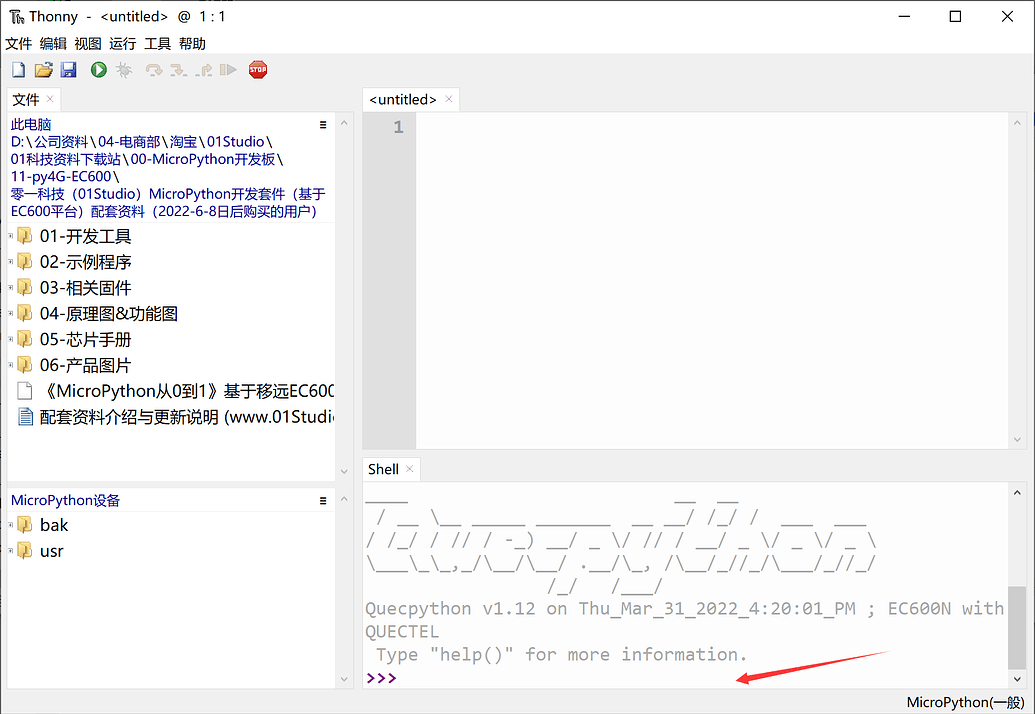Click the Resume debugging icon
The width and height of the screenshot is (1035, 714).
(x=228, y=70)
